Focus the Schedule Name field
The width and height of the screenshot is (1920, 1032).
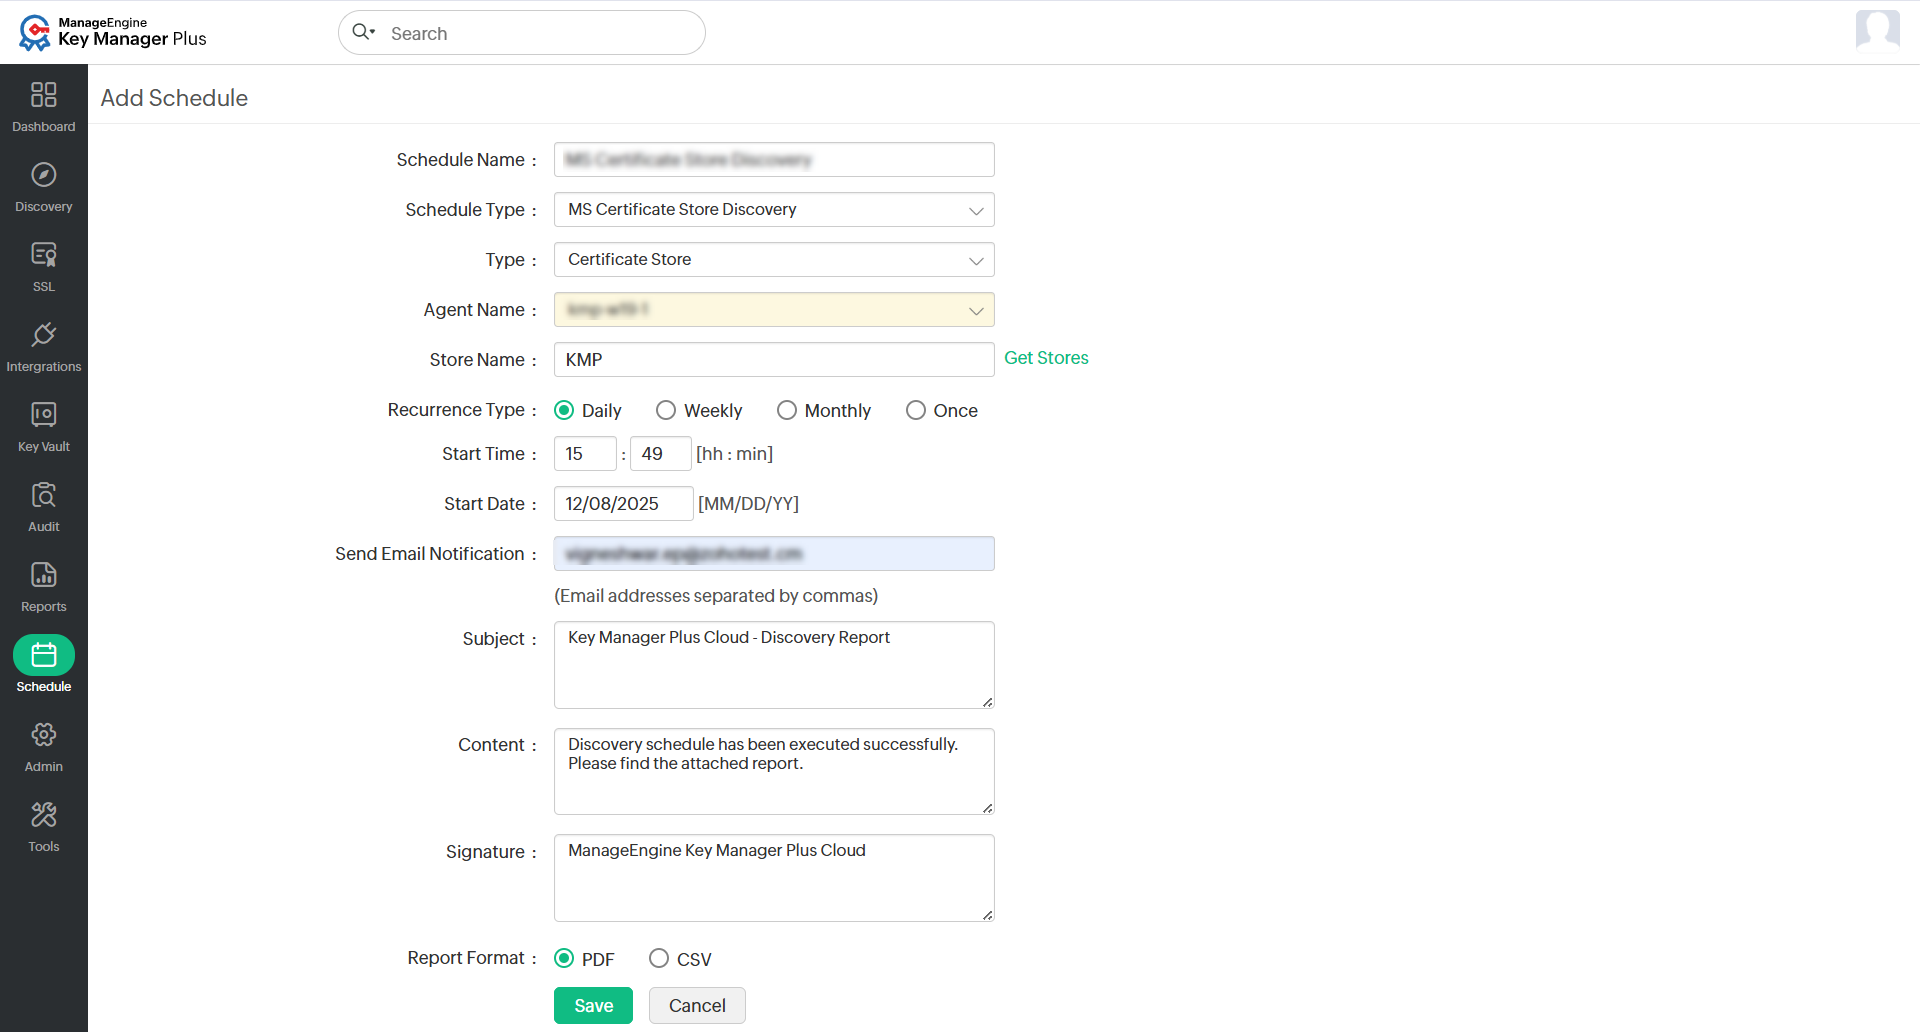774,160
